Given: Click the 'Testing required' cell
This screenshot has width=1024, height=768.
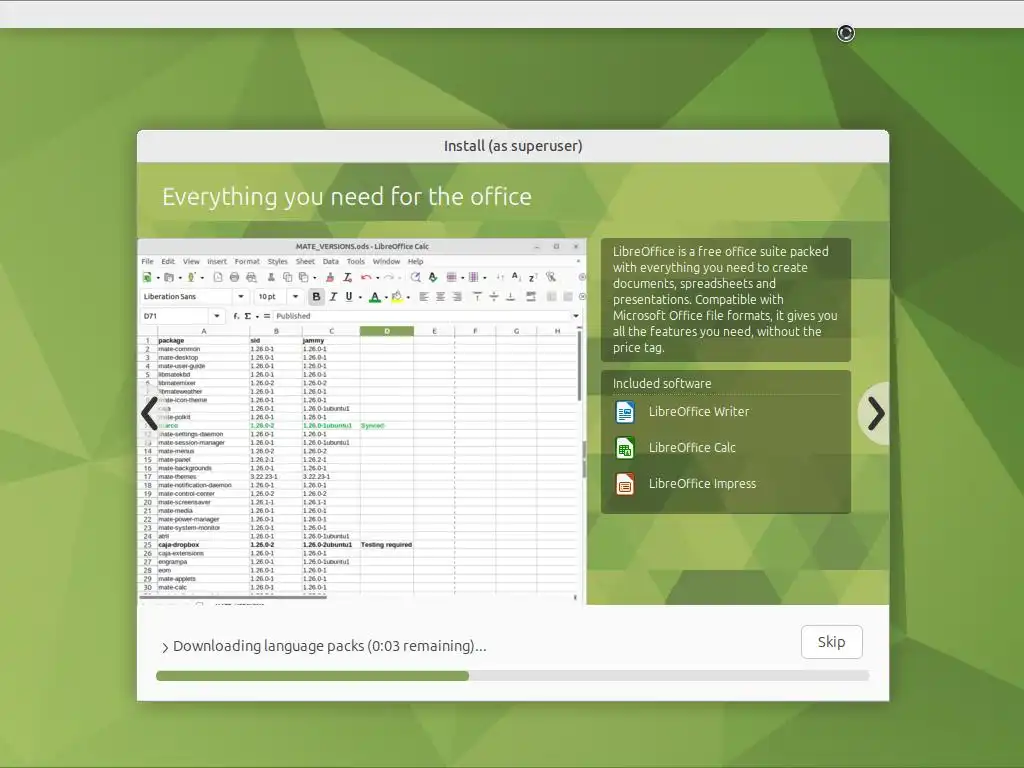Looking at the screenshot, I should point(387,545).
